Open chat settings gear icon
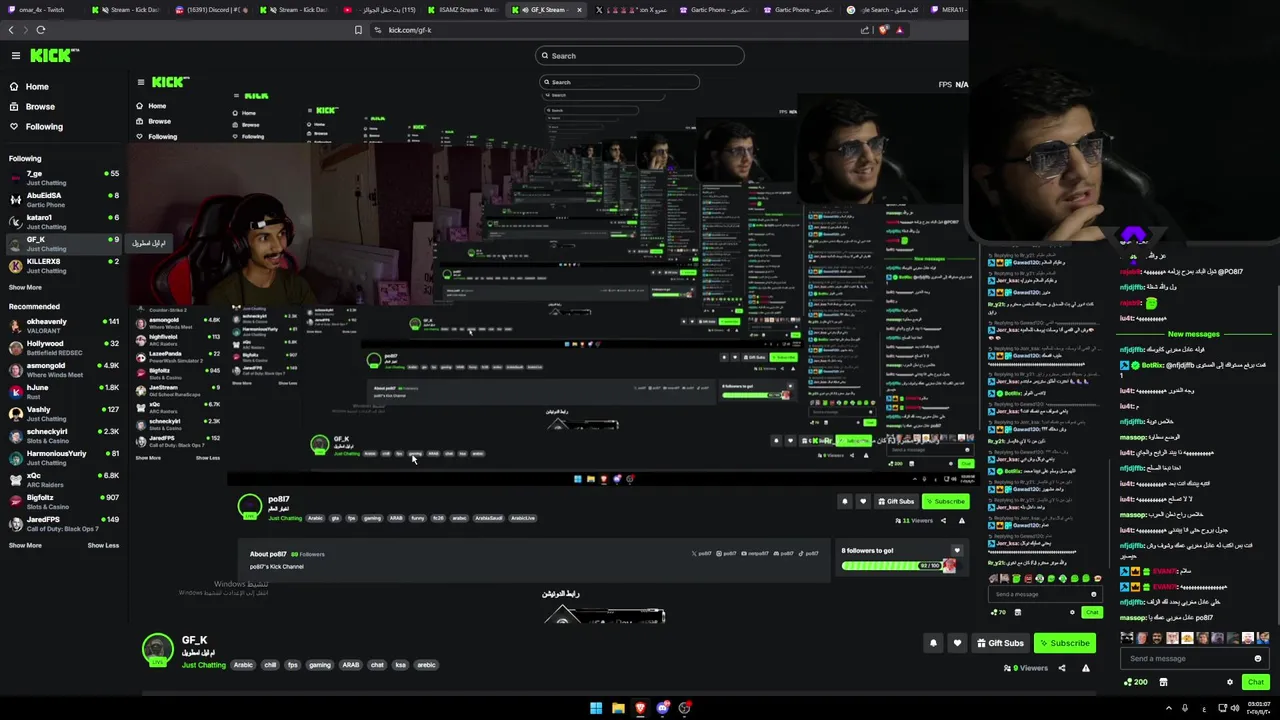 click(1230, 682)
